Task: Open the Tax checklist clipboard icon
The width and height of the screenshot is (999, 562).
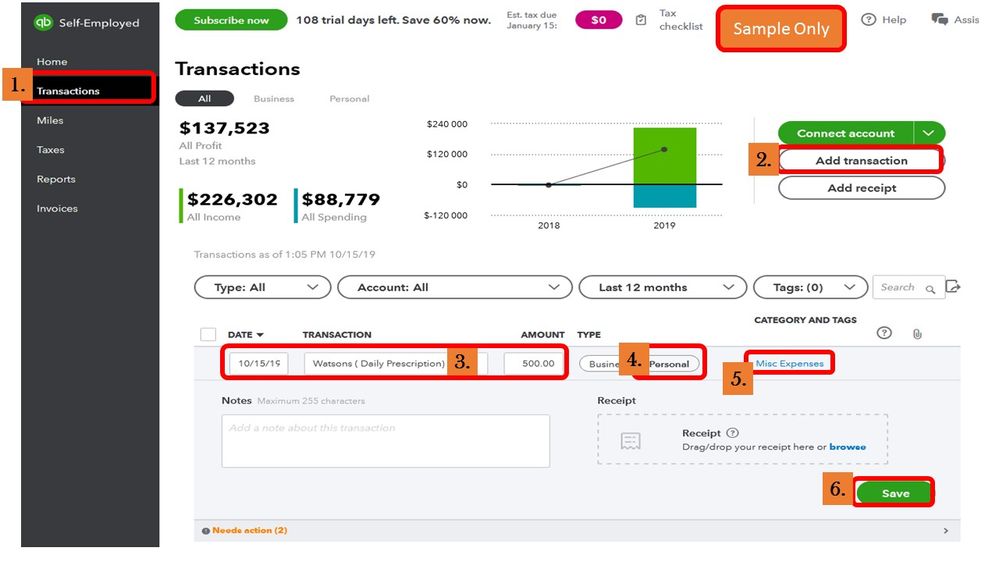Action: click(x=641, y=20)
